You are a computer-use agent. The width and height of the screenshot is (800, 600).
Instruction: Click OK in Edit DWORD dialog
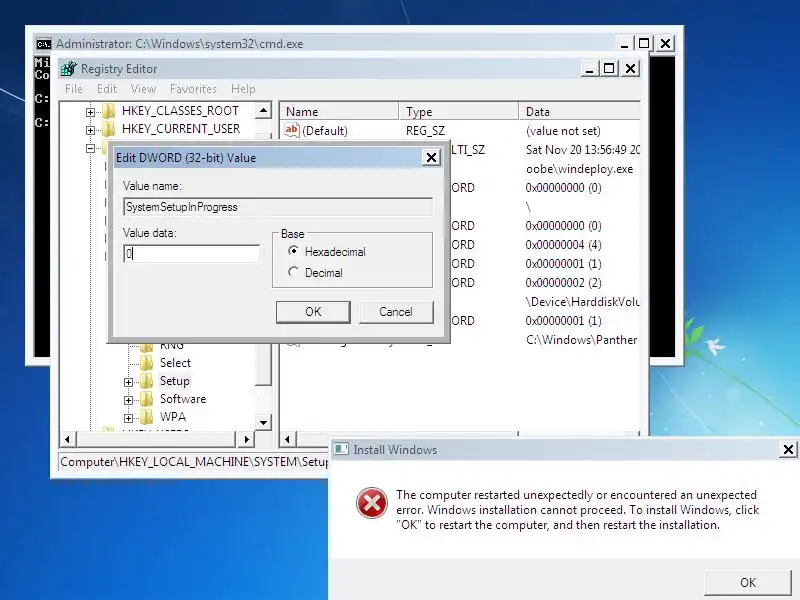(313, 312)
